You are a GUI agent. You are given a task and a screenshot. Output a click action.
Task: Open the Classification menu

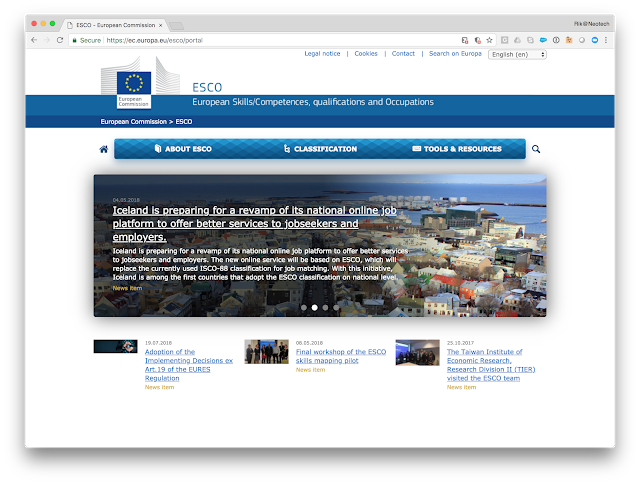pyautogui.click(x=320, y=149)
